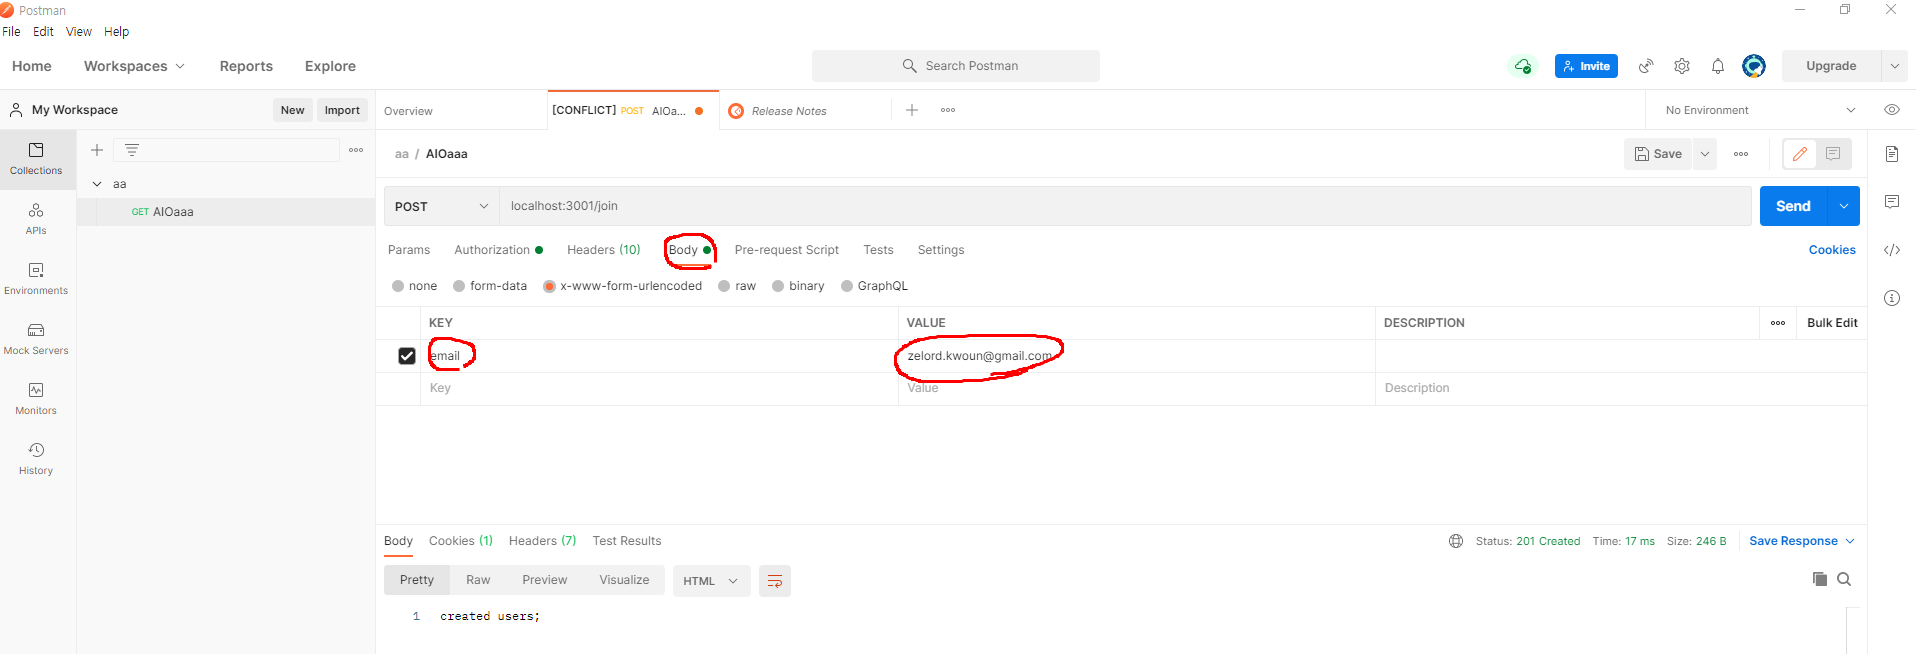Image resolution: width=1916 pixels, height=654 pixels.
Task: Click the request URL field
Action: coord(1125,206)
